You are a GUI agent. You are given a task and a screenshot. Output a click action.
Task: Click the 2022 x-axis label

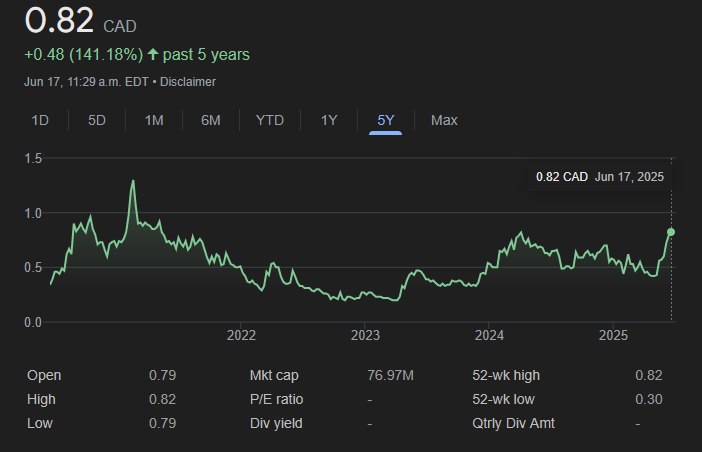(241, 335)
